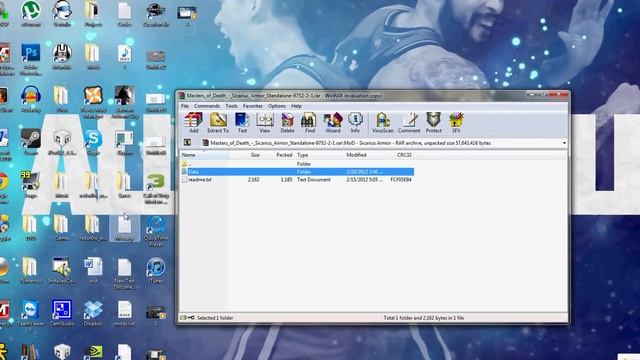The height and width of the screenshot is (360, 640).
Task: Open the Favorites menu
Action: (x=253, y=106)
